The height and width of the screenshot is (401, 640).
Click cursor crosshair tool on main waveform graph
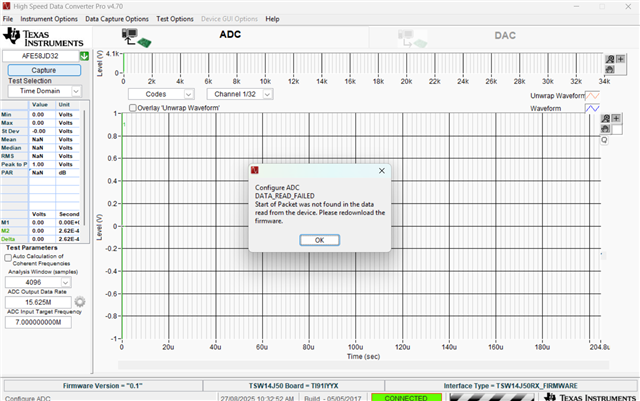616,118
